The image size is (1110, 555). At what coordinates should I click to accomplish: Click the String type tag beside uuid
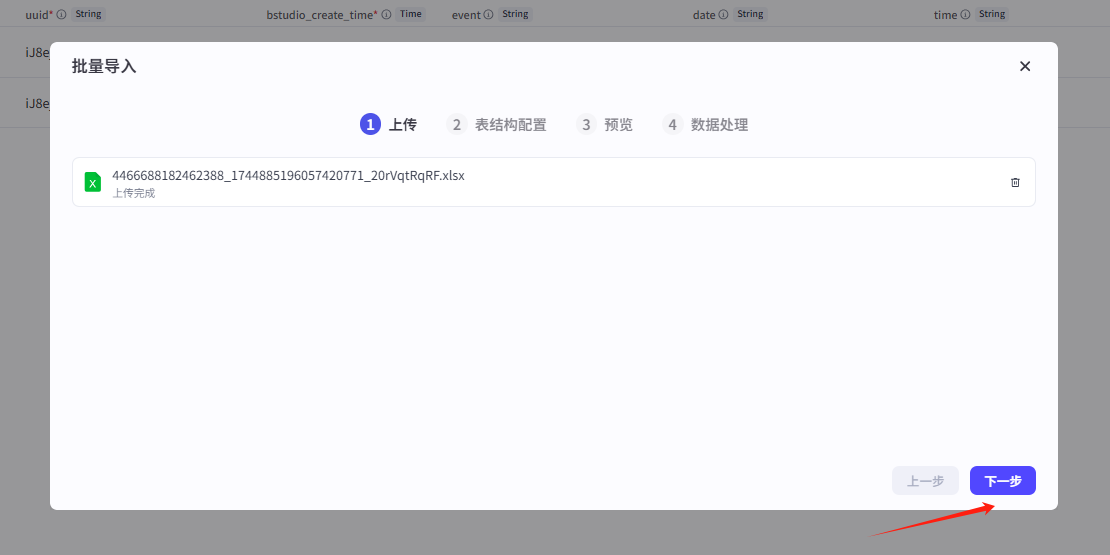[x=88, y=15]
